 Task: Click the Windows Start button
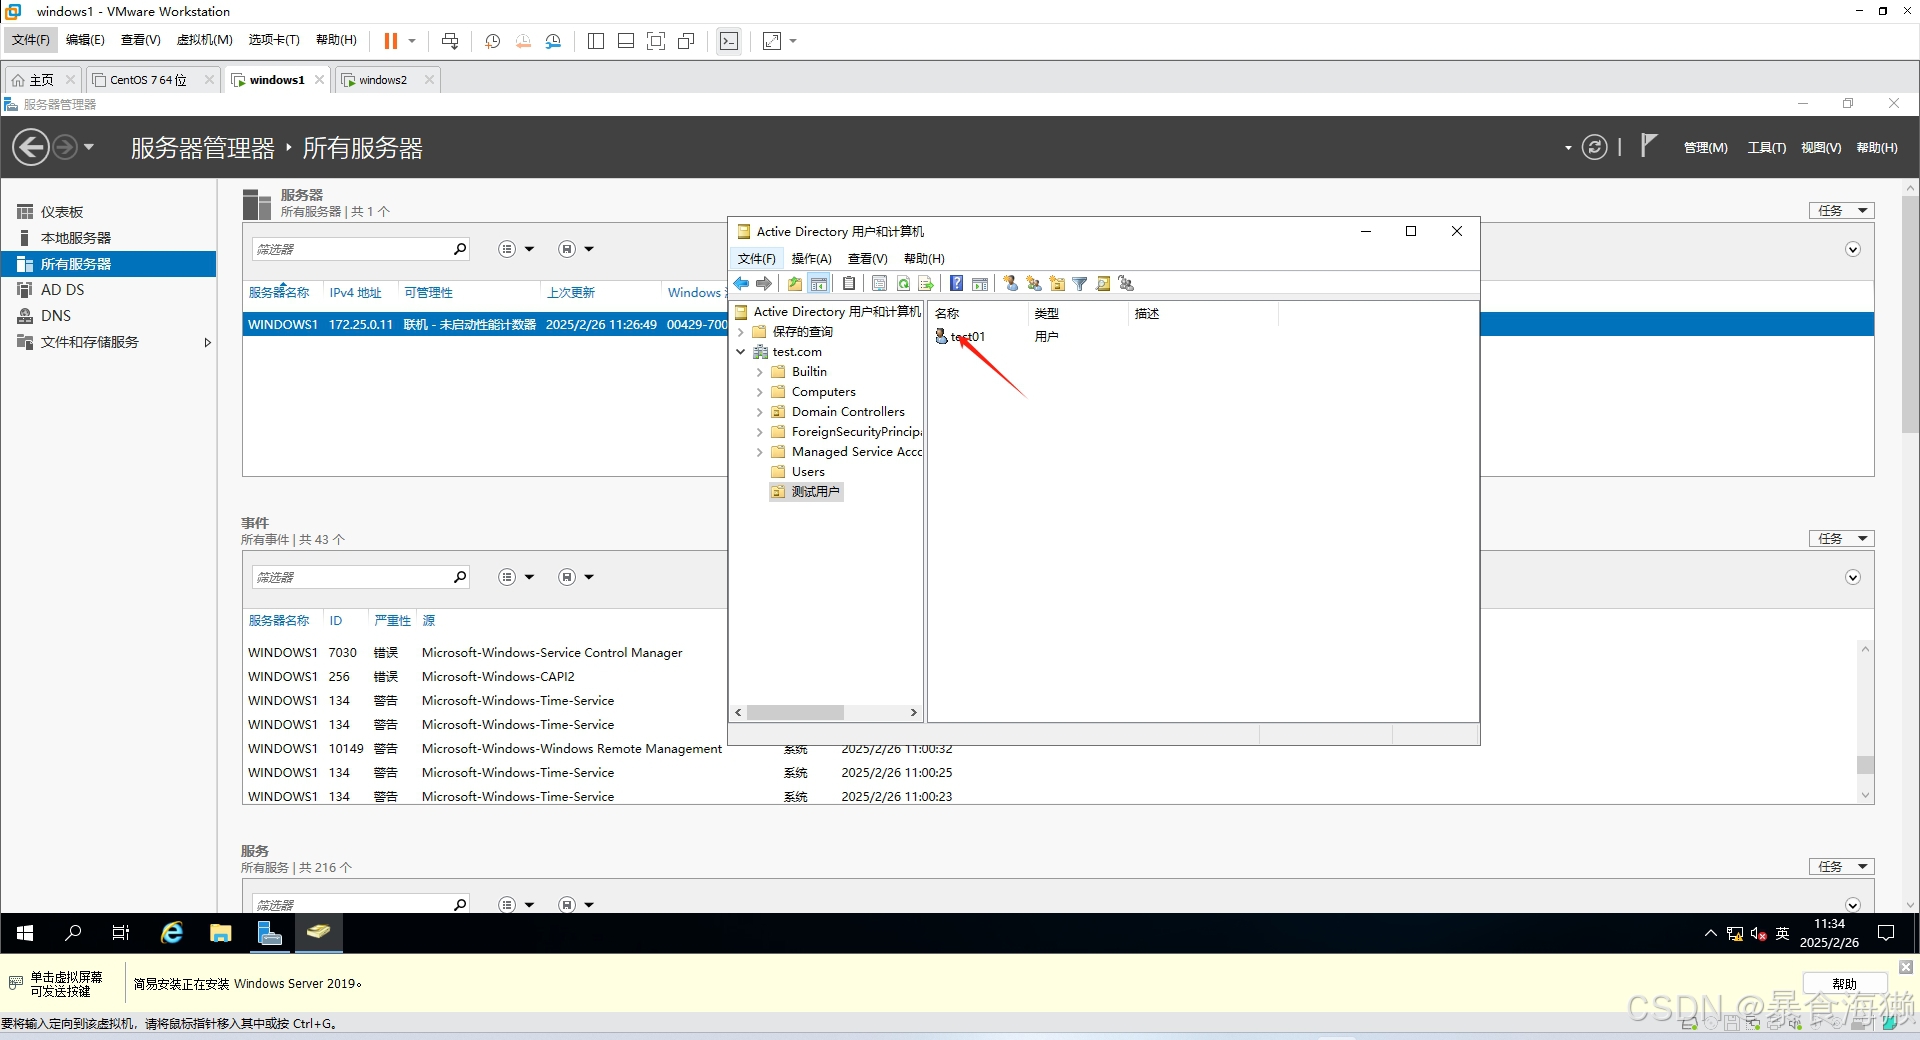coord(25,933)
